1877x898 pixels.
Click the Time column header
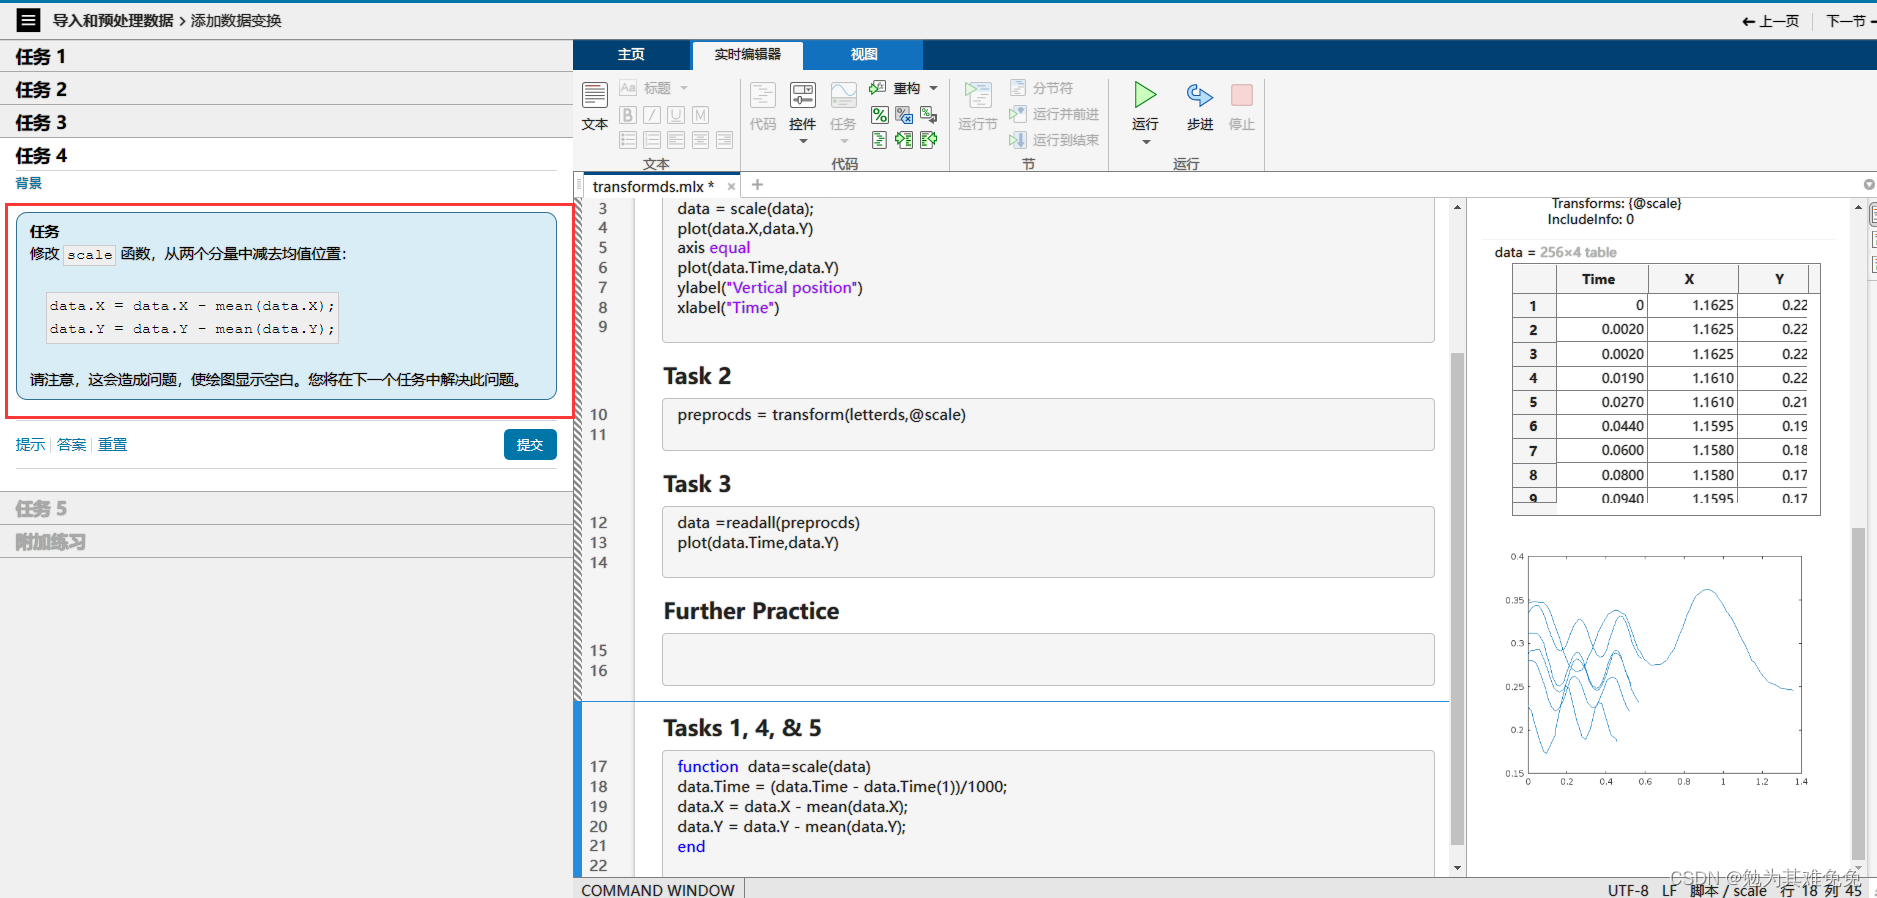(1598, 279)
